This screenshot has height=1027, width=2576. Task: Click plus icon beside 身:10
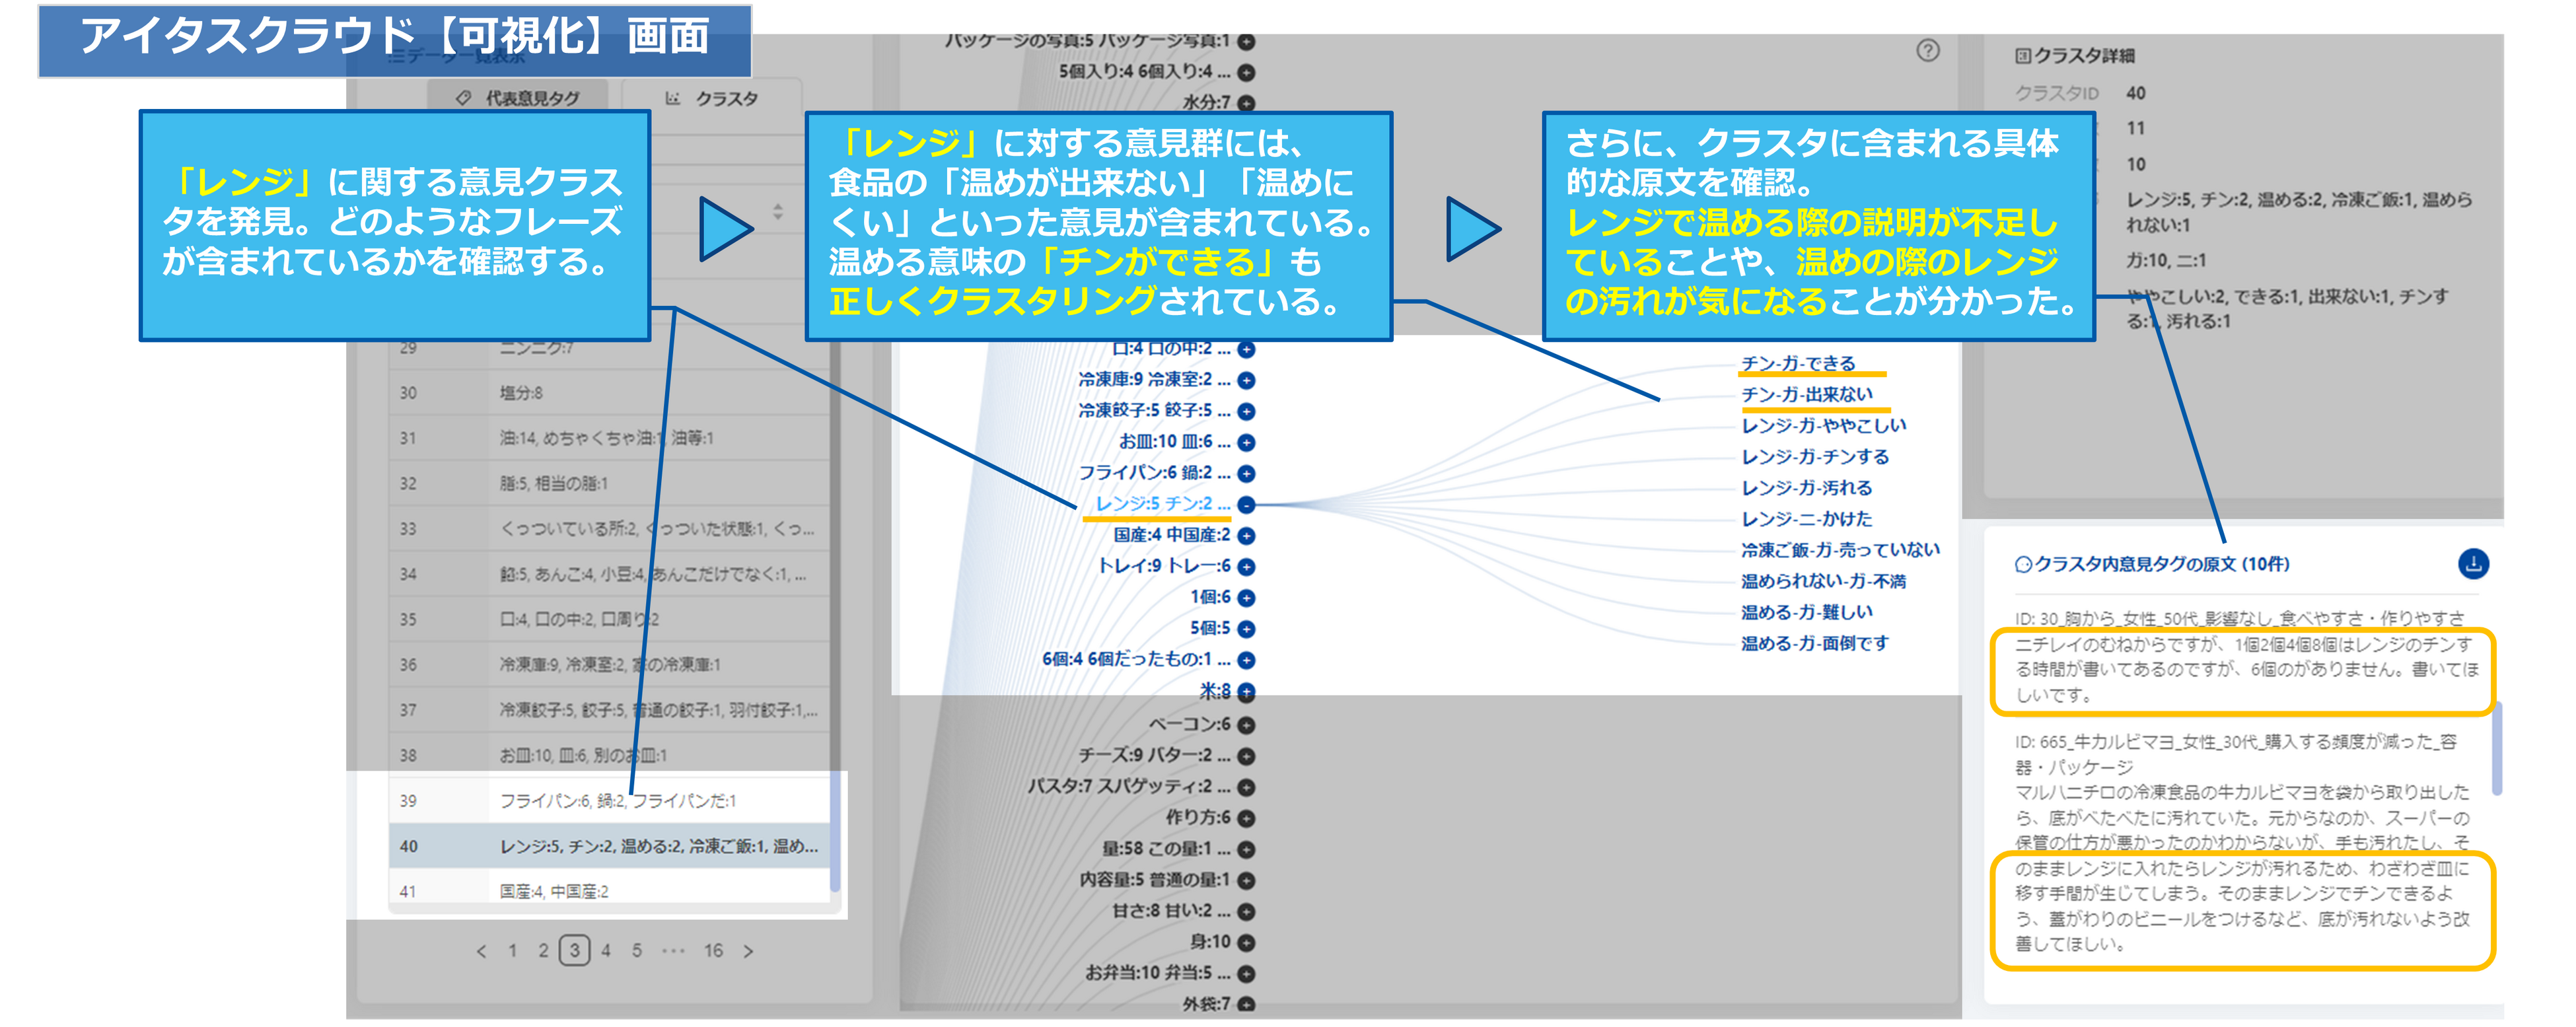[x=1246, y=942]
